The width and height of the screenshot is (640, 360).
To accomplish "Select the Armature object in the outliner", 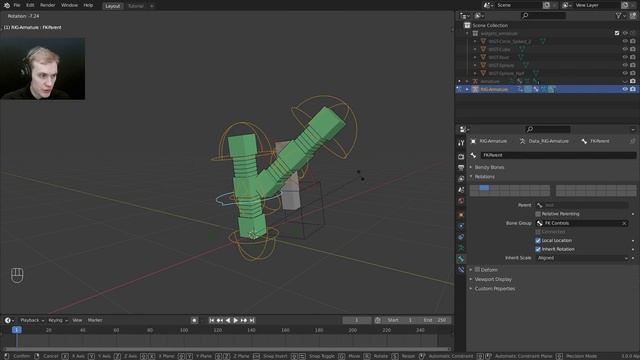I will pyautogui.click(x=489, y=81).
